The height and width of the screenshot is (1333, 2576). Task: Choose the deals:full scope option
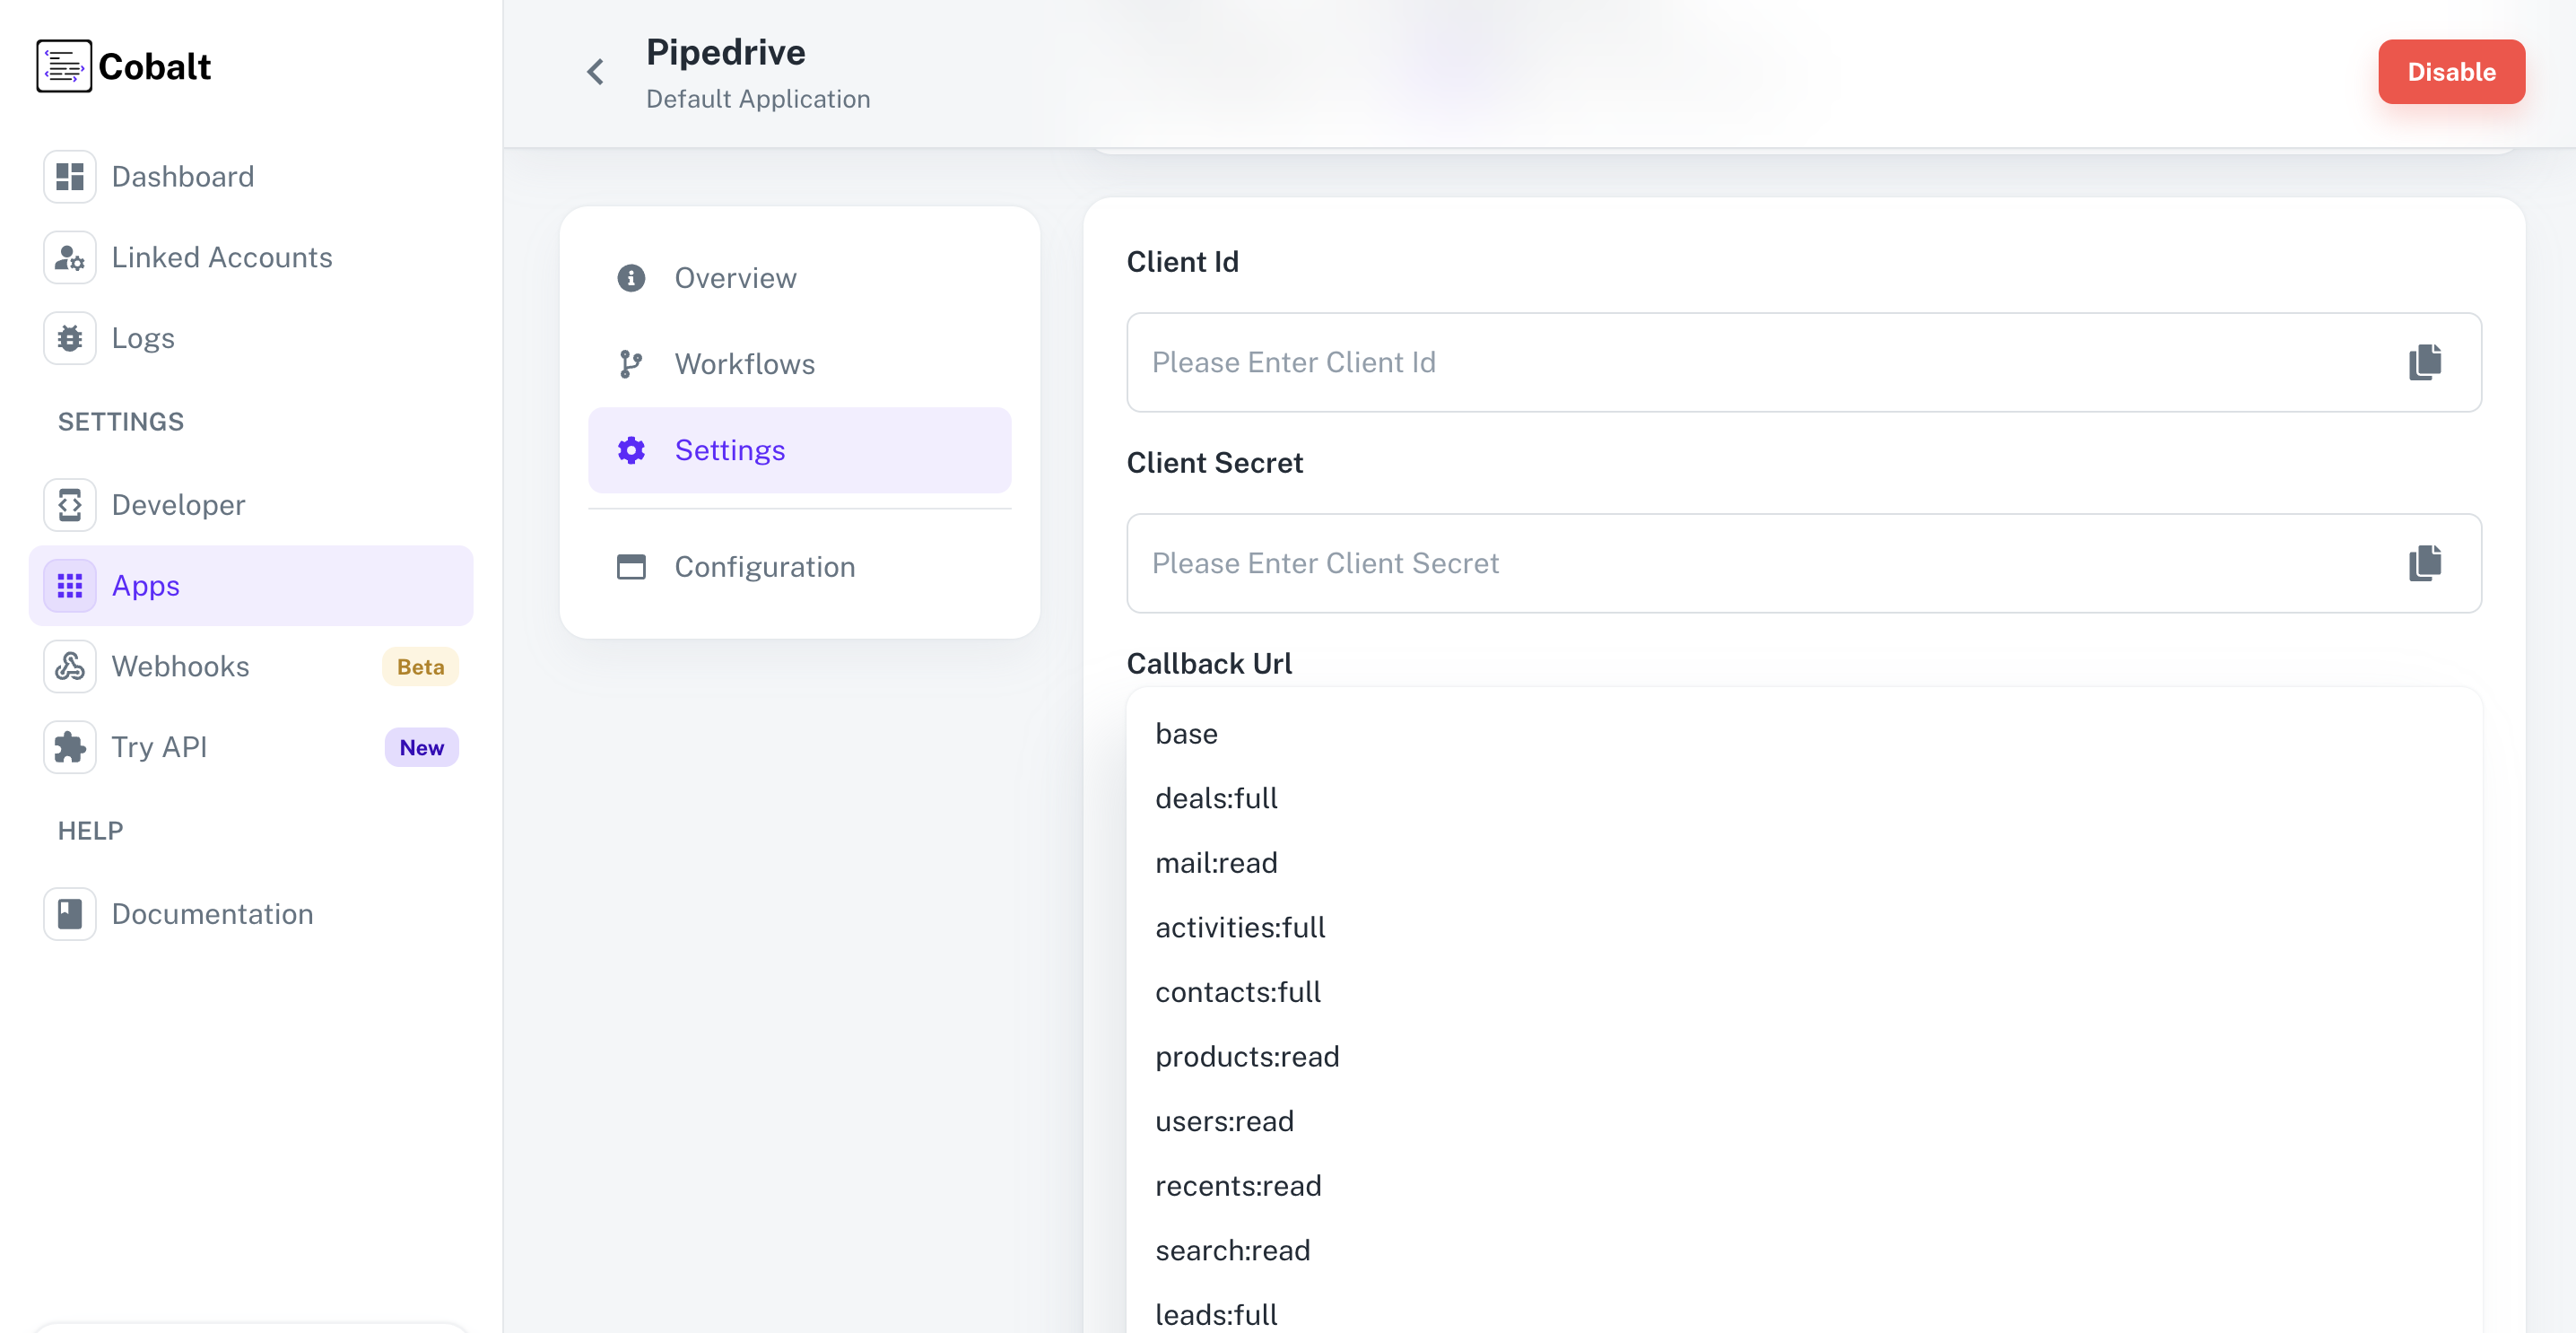pyautogui.click(x=1216, y=799)
